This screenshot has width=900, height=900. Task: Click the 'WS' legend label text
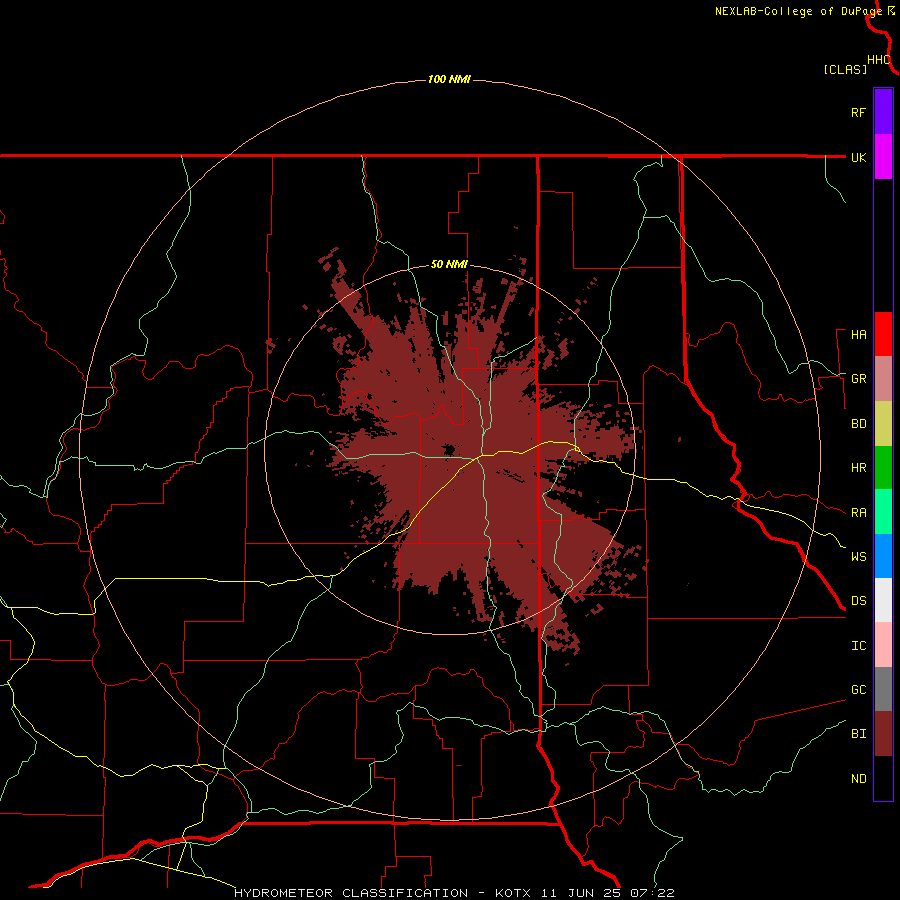tap(858, 557)
